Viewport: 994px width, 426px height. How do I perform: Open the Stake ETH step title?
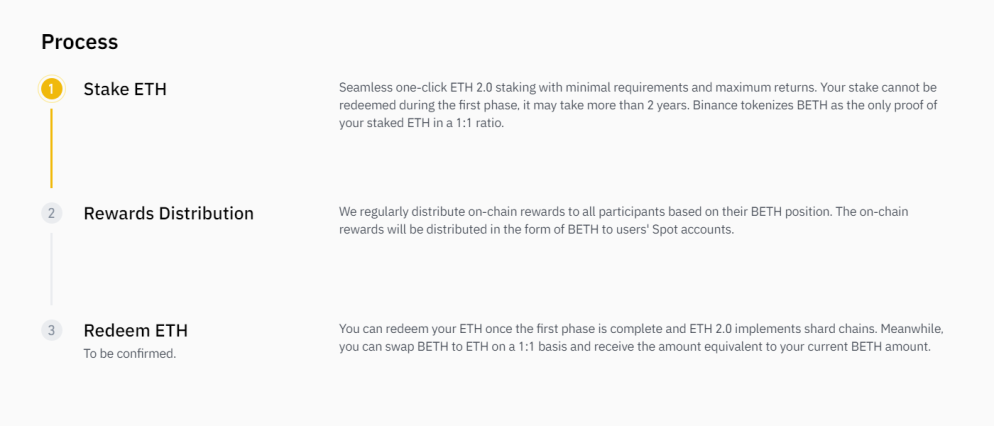click(125, 89)
